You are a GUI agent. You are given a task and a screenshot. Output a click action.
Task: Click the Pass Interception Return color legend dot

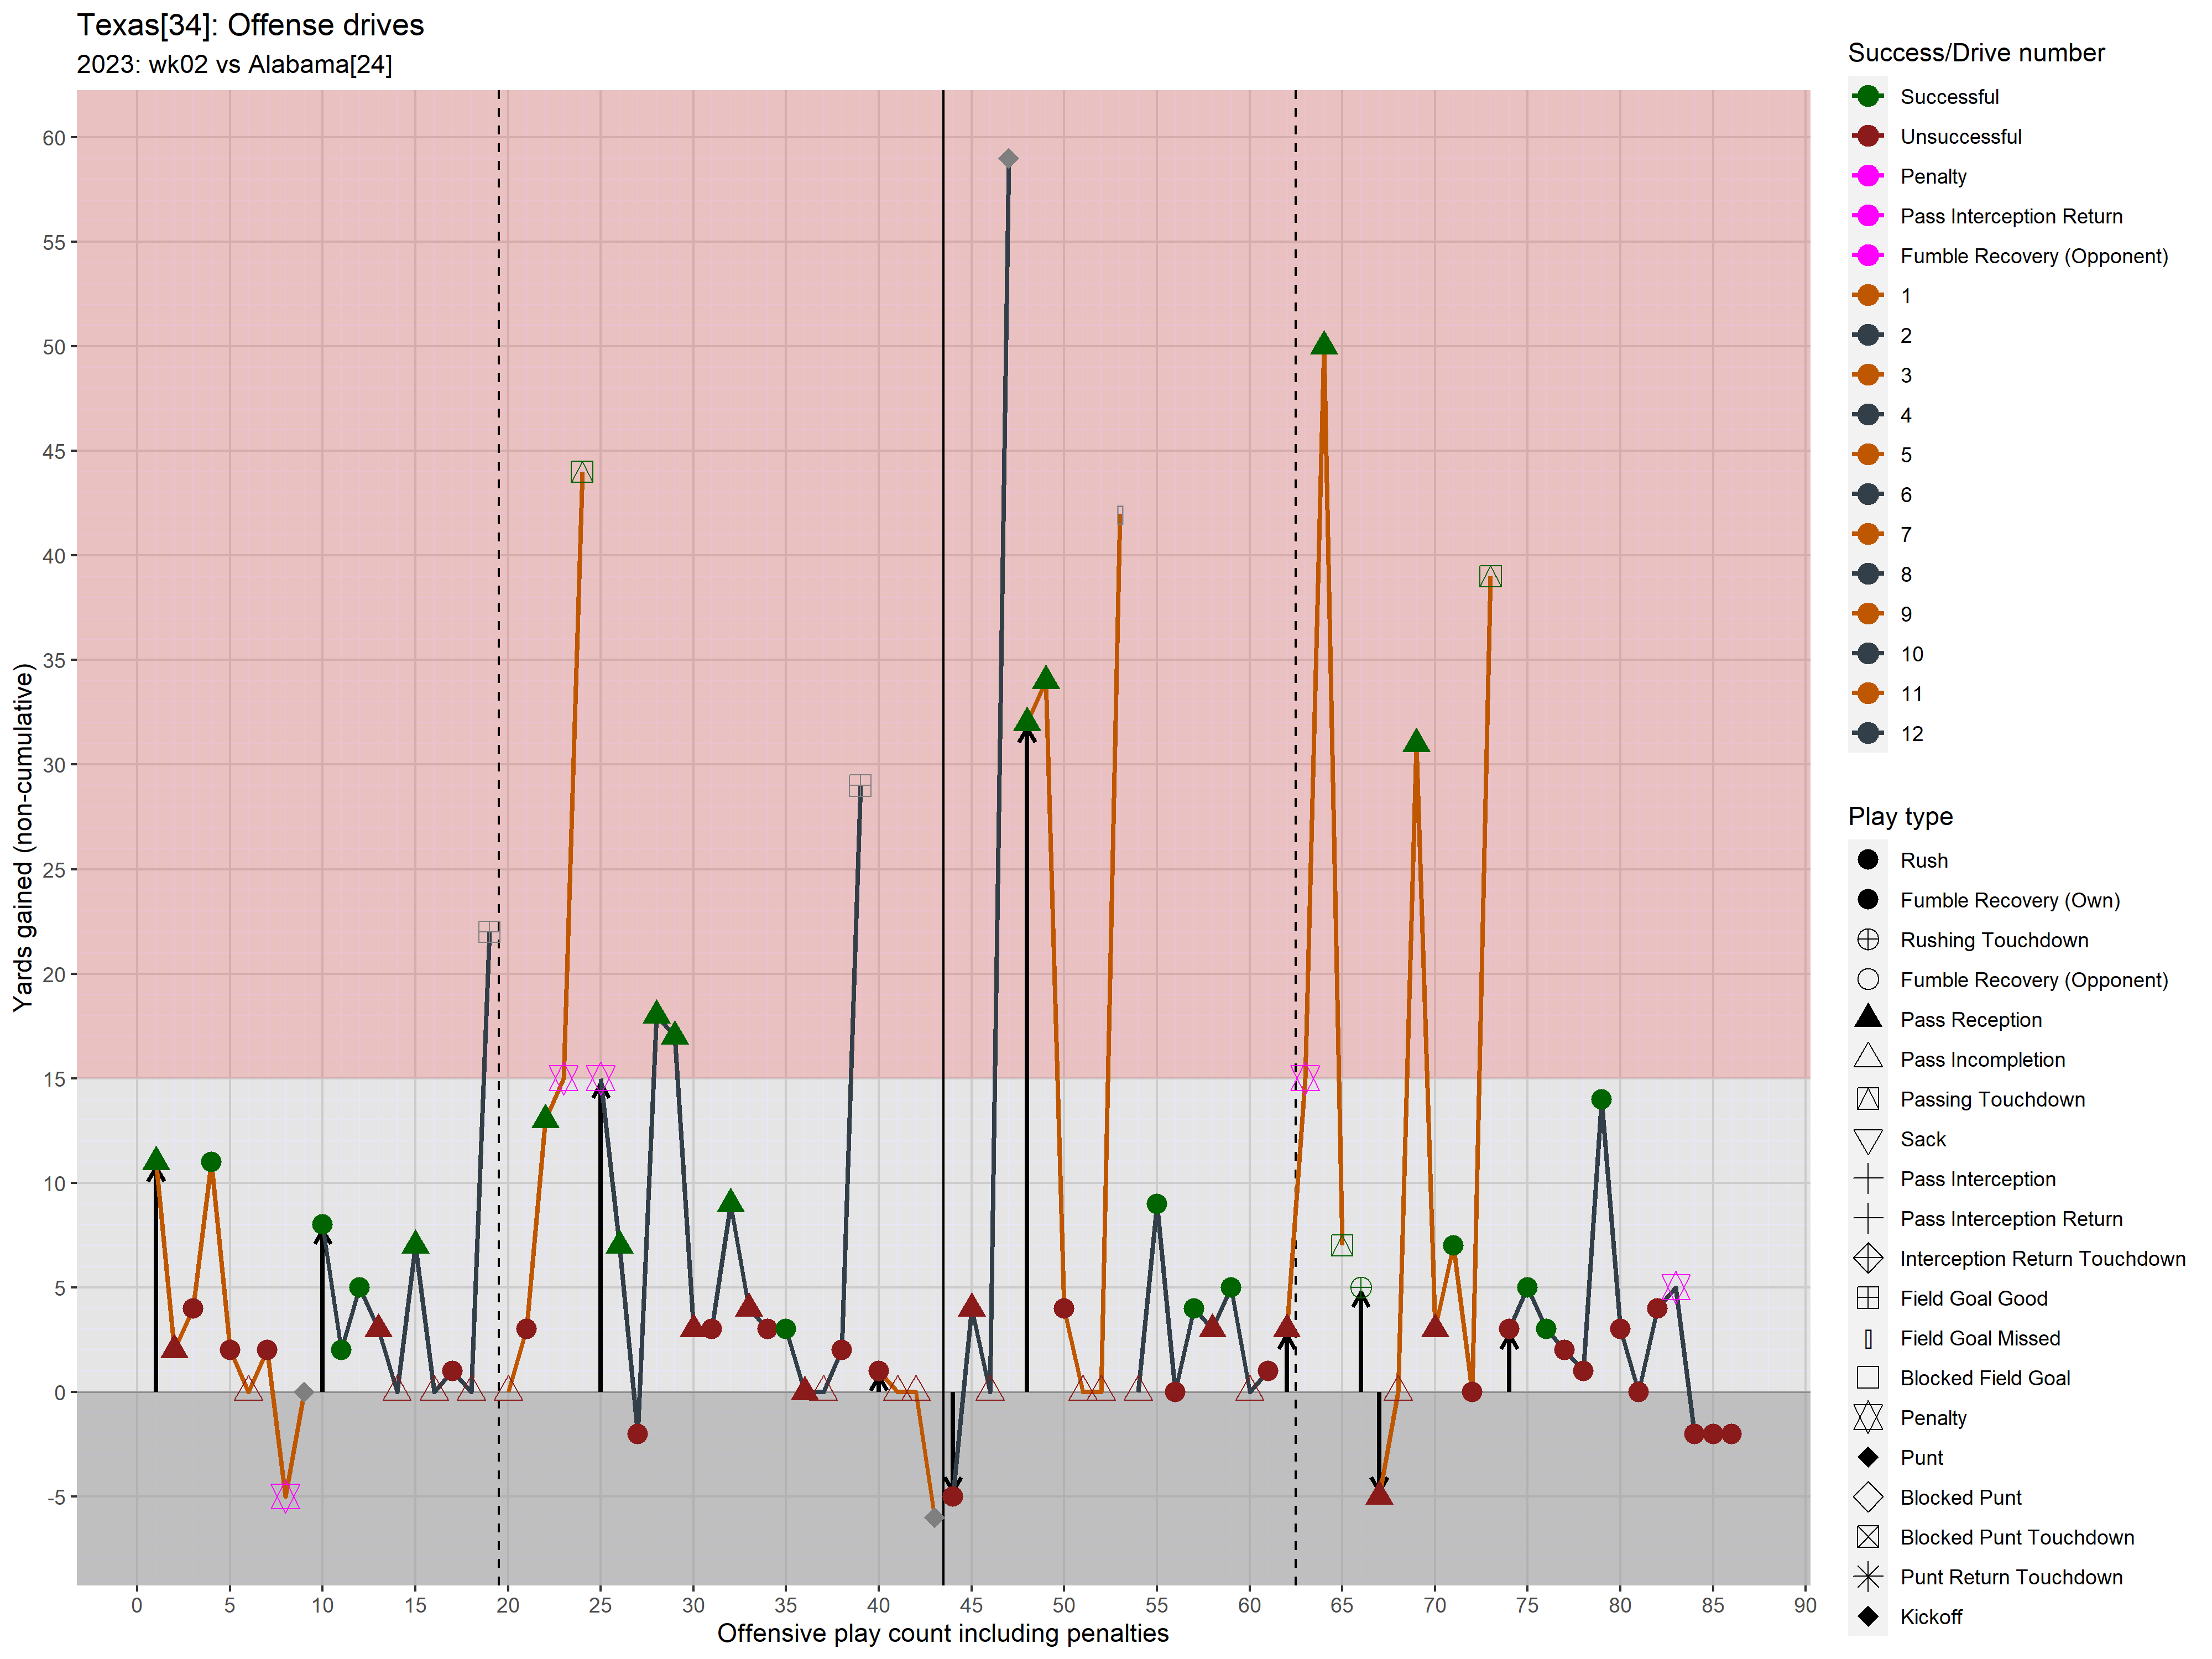(1867, 216)
